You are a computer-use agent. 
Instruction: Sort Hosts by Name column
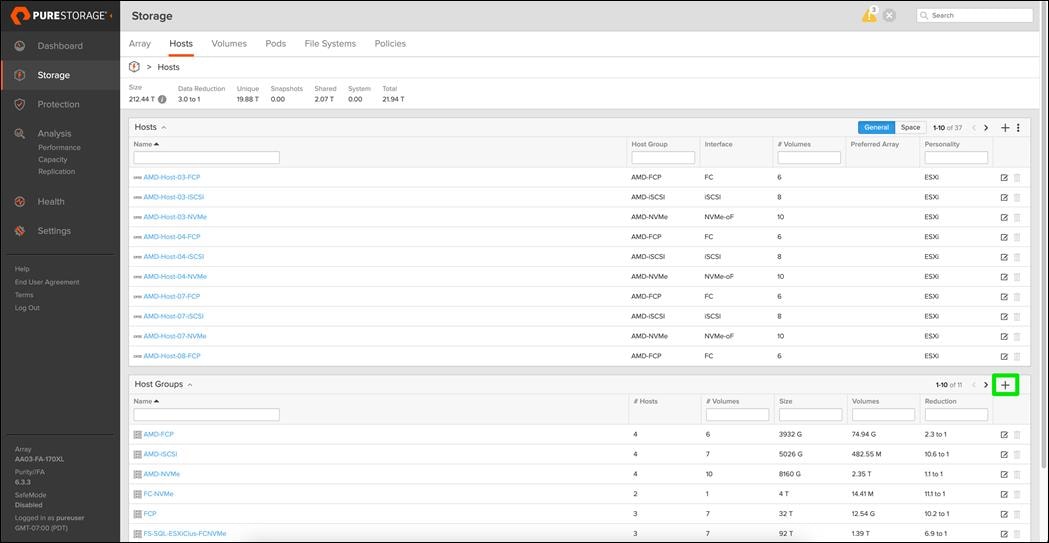click(x=147, y=144)
